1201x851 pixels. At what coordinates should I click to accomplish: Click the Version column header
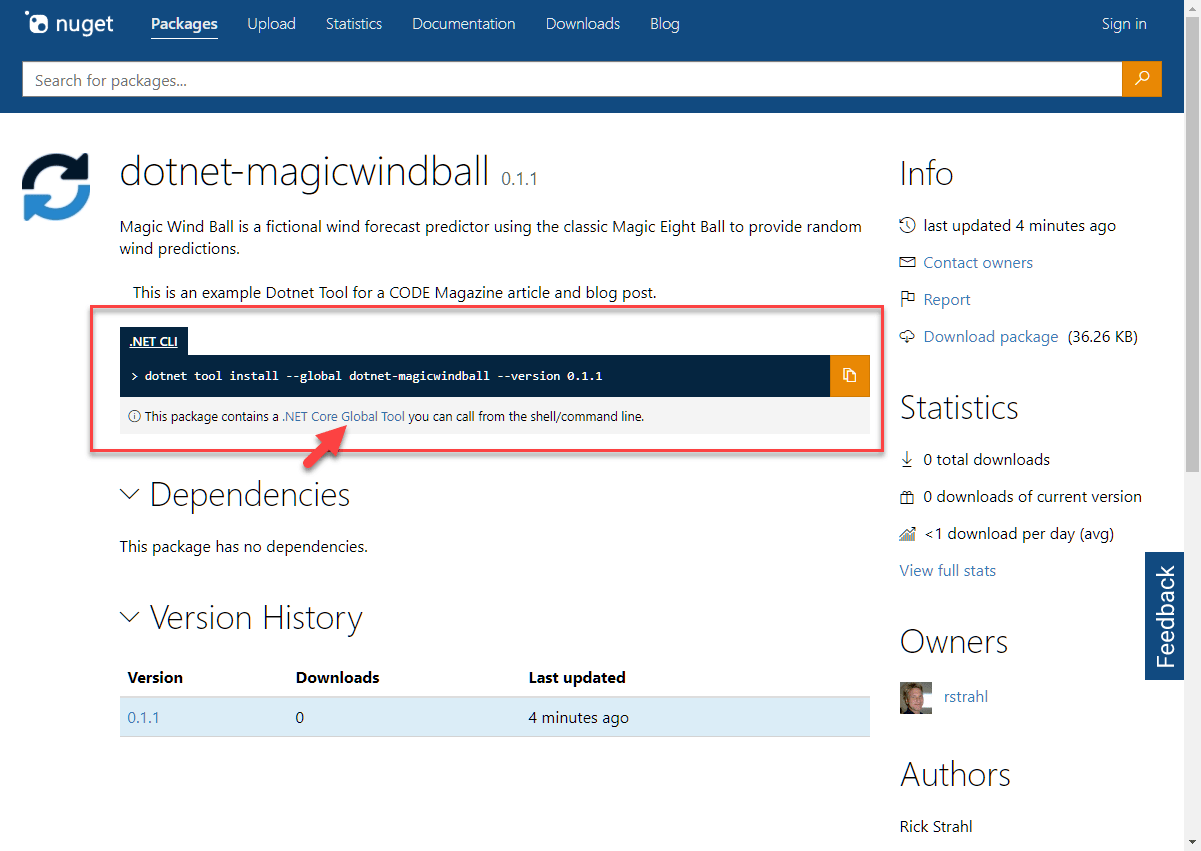tap(155, 677)
